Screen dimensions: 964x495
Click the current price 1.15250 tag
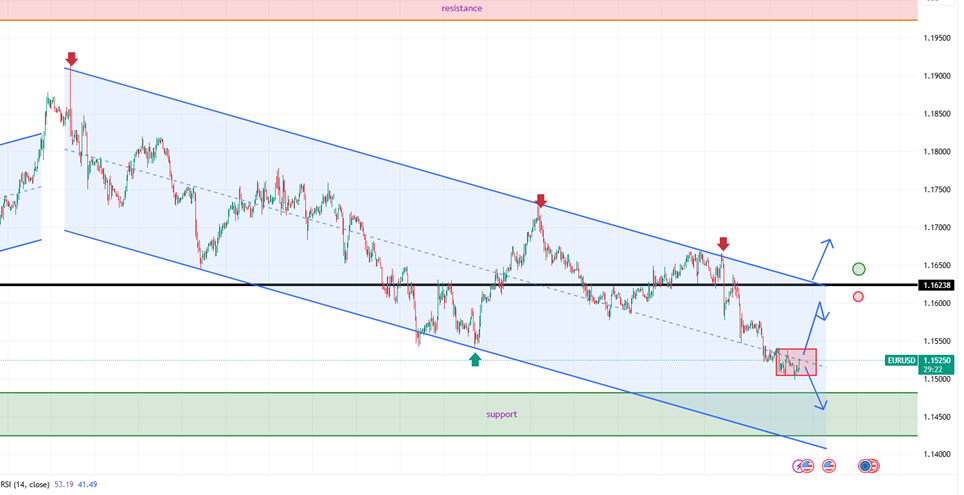(937, 360)
